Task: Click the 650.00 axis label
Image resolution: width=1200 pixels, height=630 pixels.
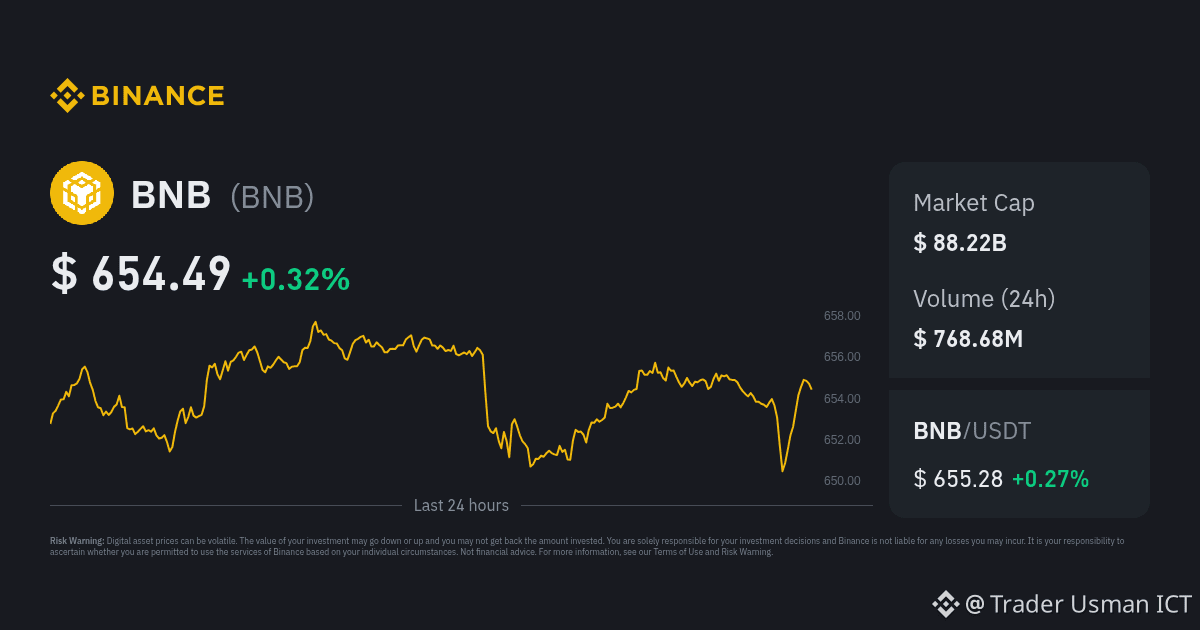Action: coord(842,481)
